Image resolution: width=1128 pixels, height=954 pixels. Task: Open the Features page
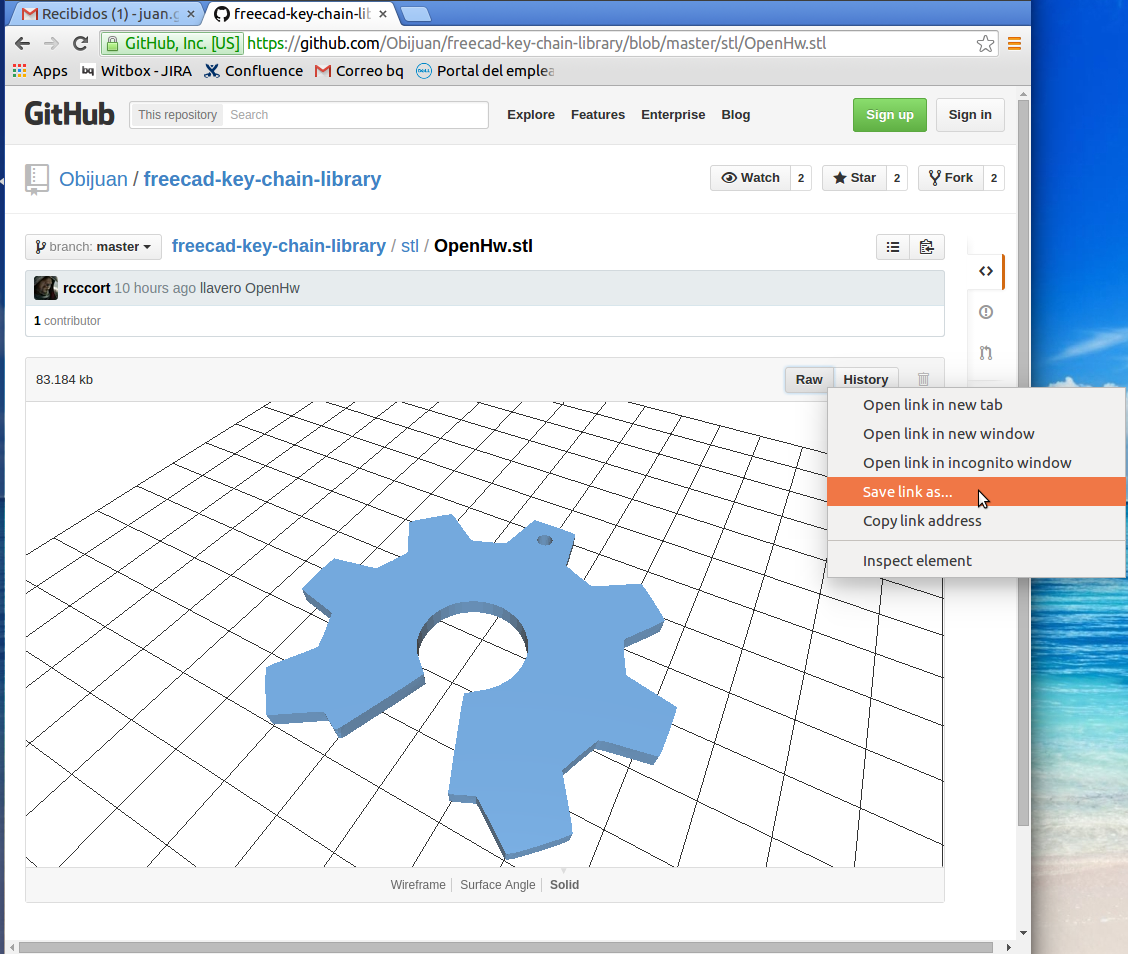598,114
